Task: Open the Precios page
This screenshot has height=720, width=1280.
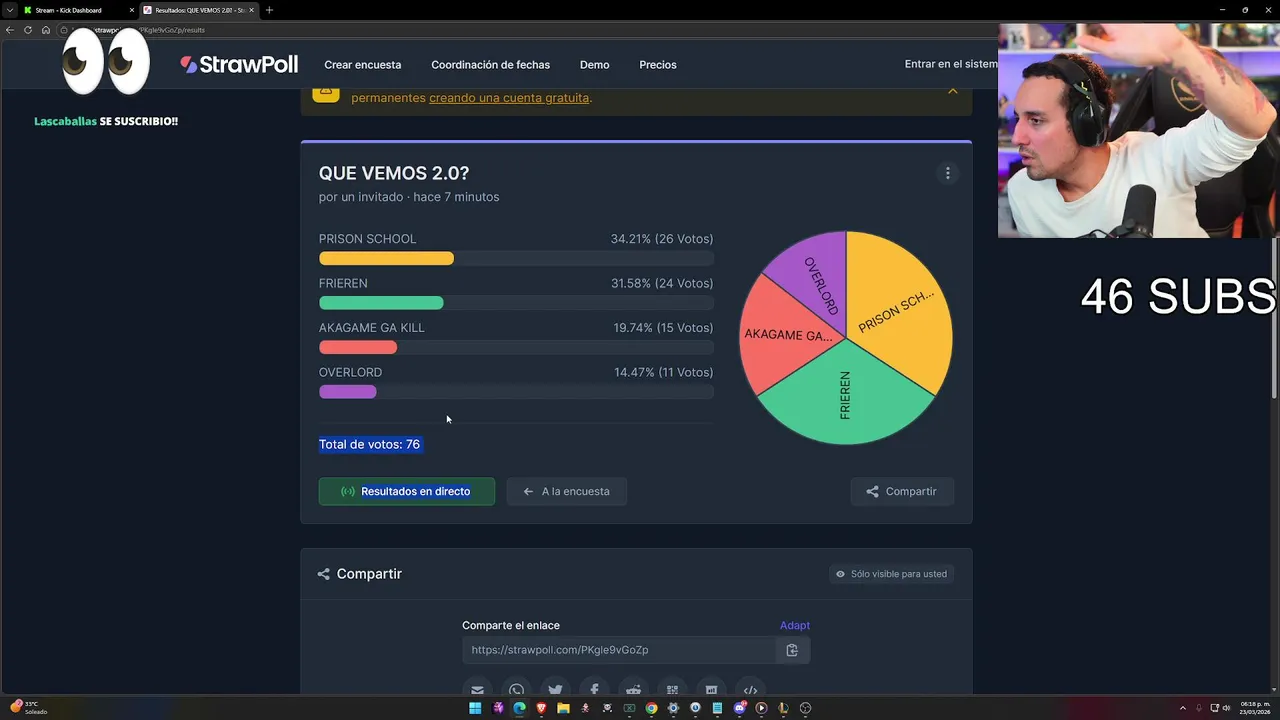Action: 658,65
